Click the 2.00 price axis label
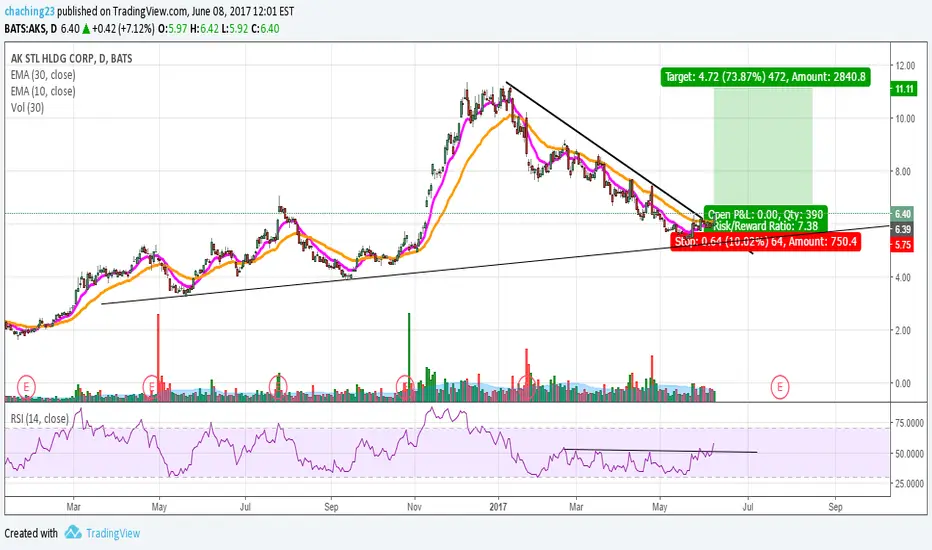Viewport: 932px width, 550px height. coord(903,331)
